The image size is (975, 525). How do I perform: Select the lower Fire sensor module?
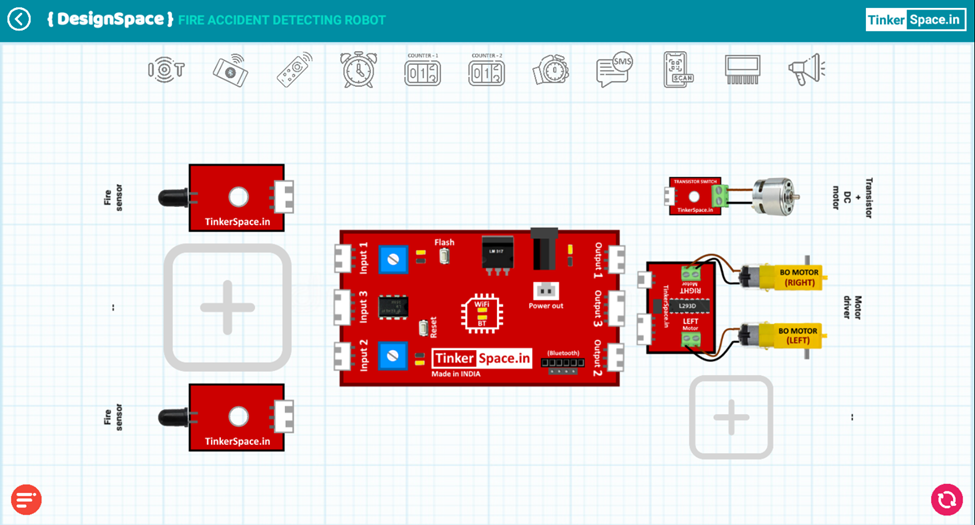coord(228,417)
